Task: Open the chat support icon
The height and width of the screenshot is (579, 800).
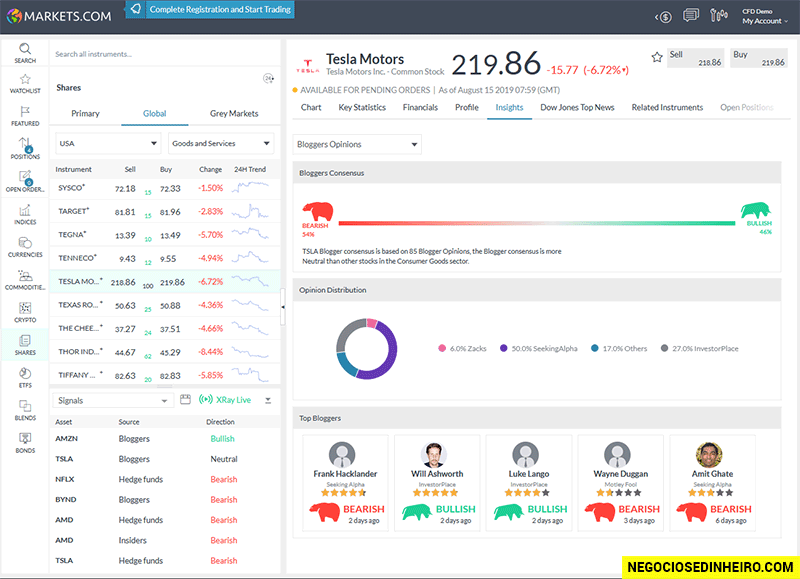Action: (691, 15)
